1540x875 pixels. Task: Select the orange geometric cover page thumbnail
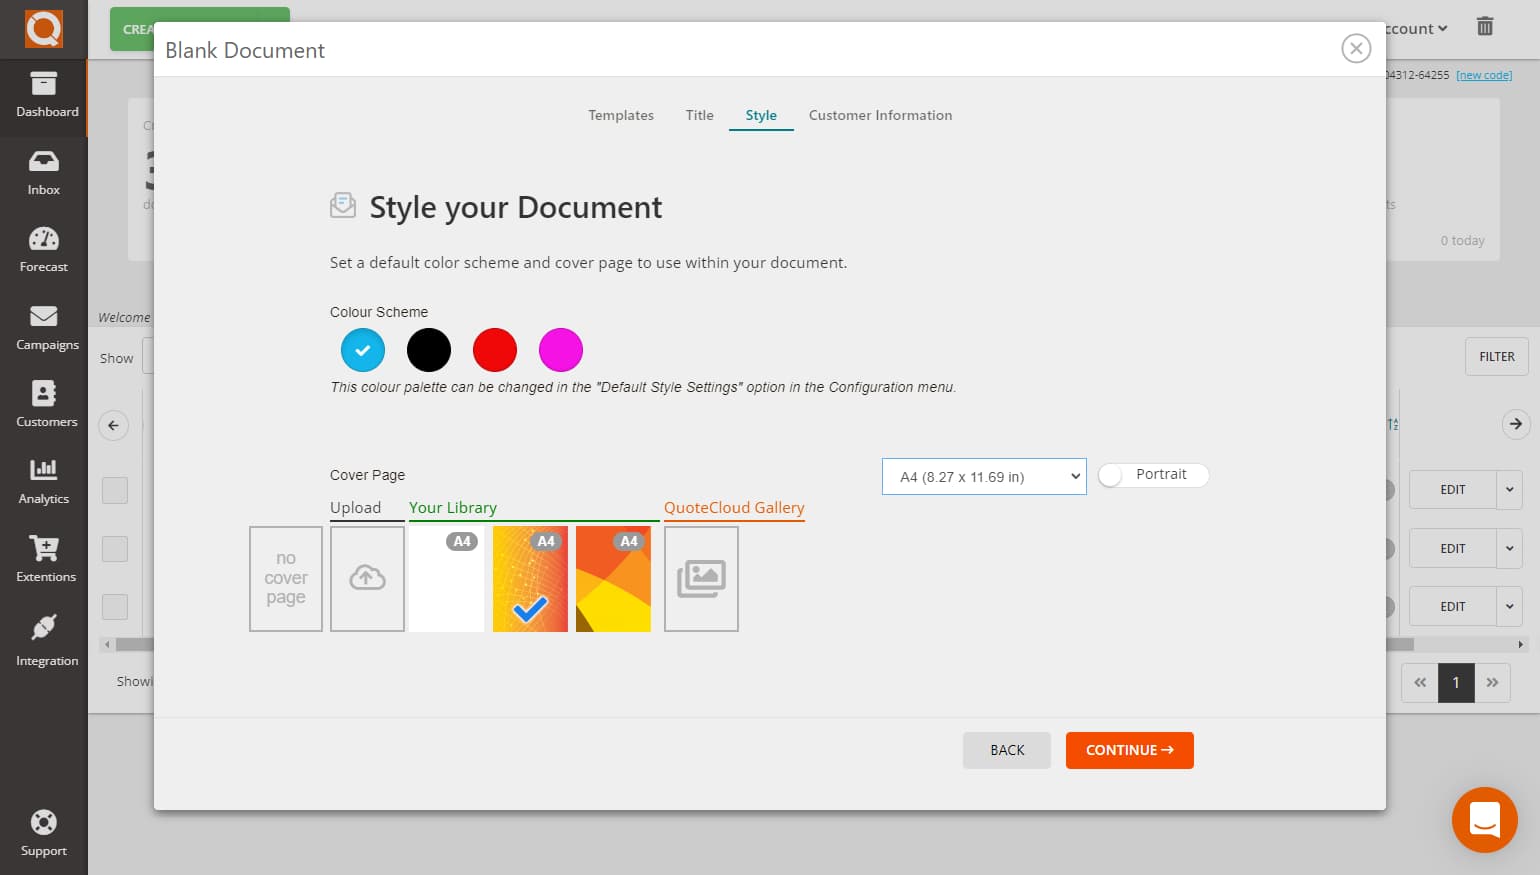click(613, 579)
